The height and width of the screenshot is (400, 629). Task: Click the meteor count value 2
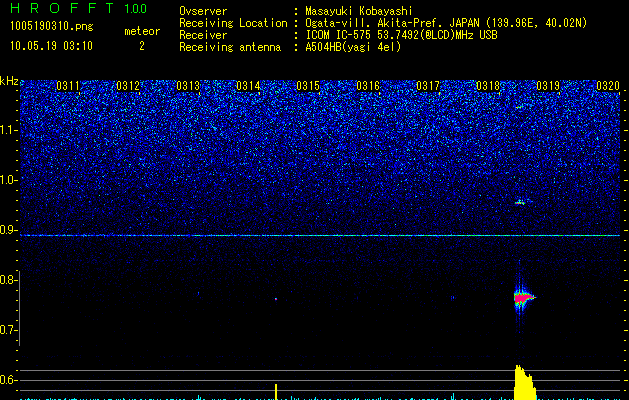pos(142,46)
